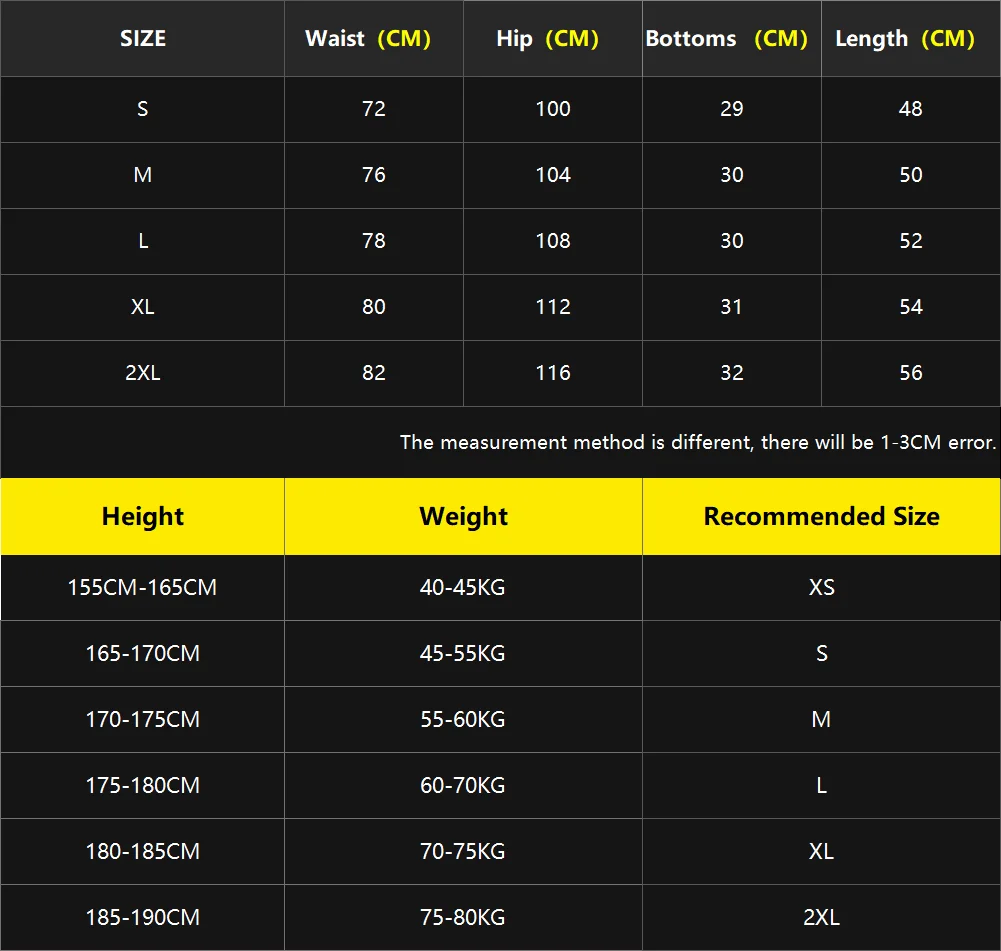Select the yellow Height header
1001x951 pixels.
[143, 516]
